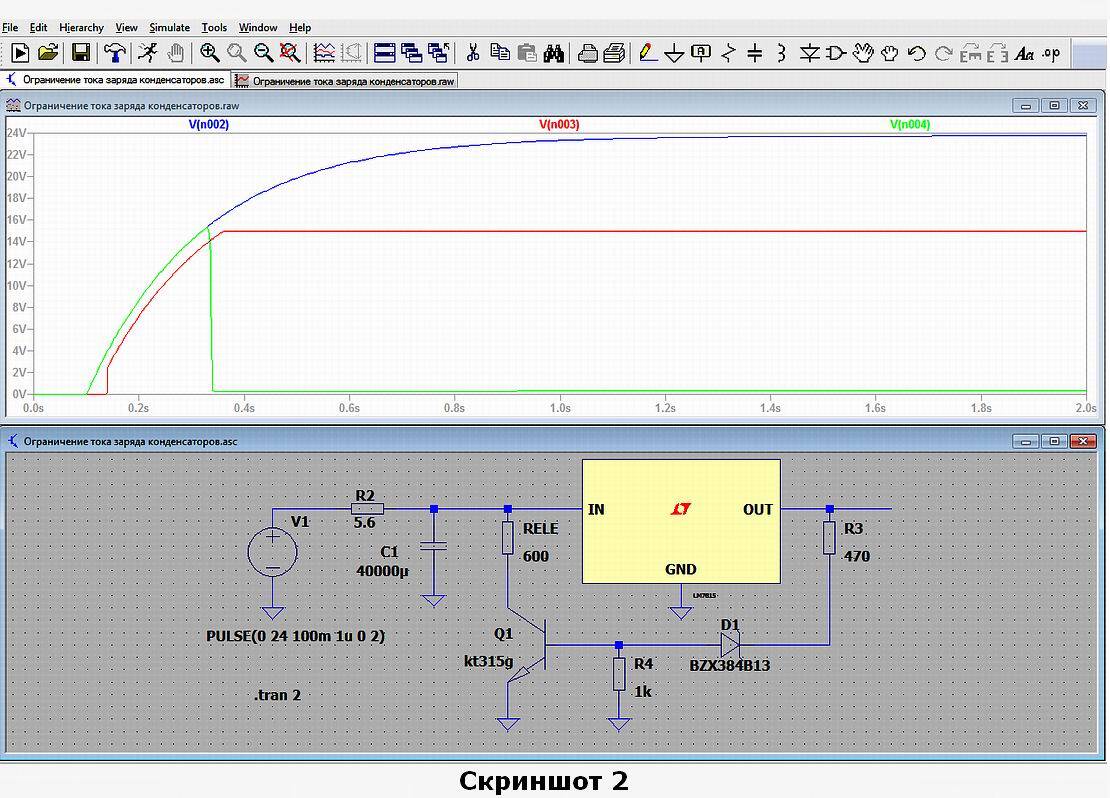The width and height of the screenshot is (1110, 798).
Task: Pick the capacitor tool in the toolbar
Action: point(755,53)
